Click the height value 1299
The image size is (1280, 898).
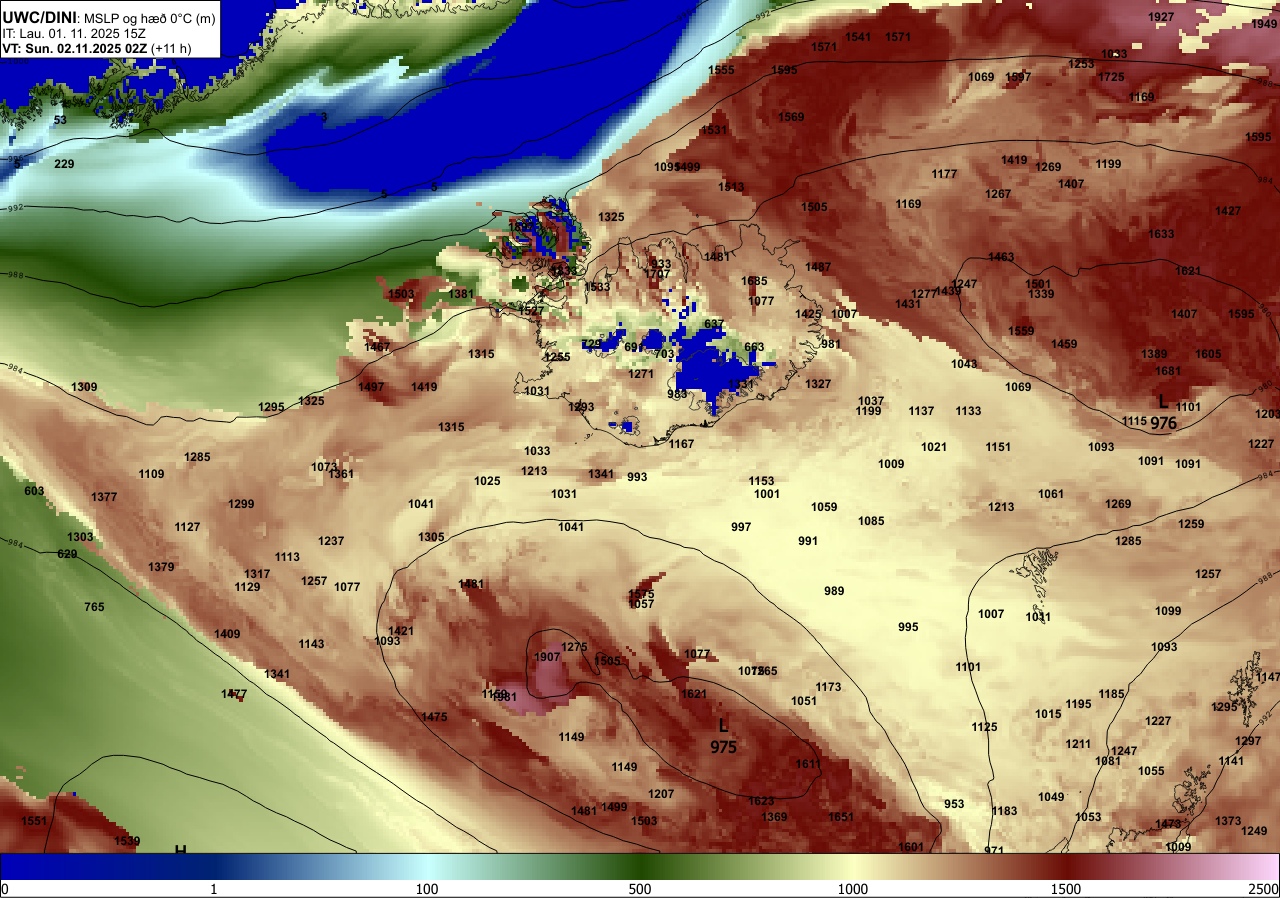click(x=241, y=504)
